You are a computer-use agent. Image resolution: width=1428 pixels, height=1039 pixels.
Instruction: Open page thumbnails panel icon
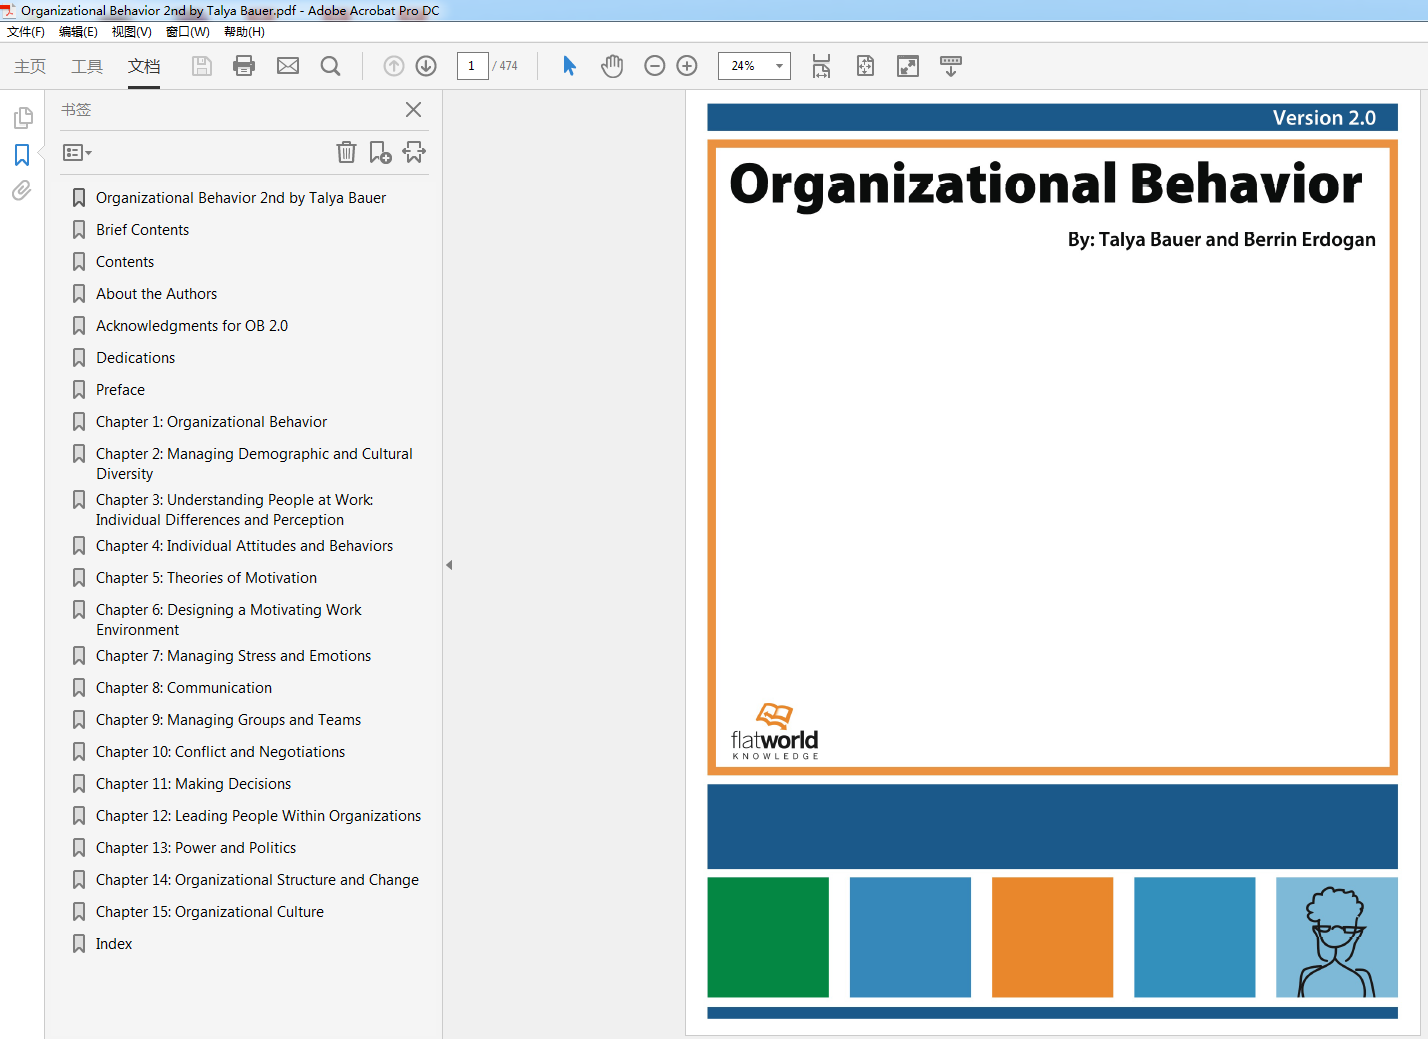click(22, 118)
